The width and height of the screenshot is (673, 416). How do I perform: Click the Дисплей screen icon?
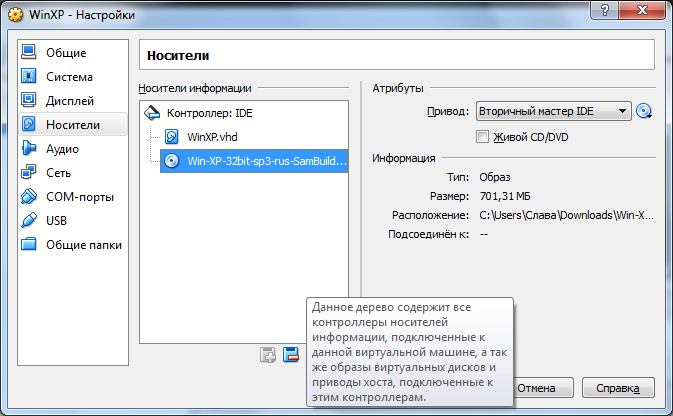(29, 100)
